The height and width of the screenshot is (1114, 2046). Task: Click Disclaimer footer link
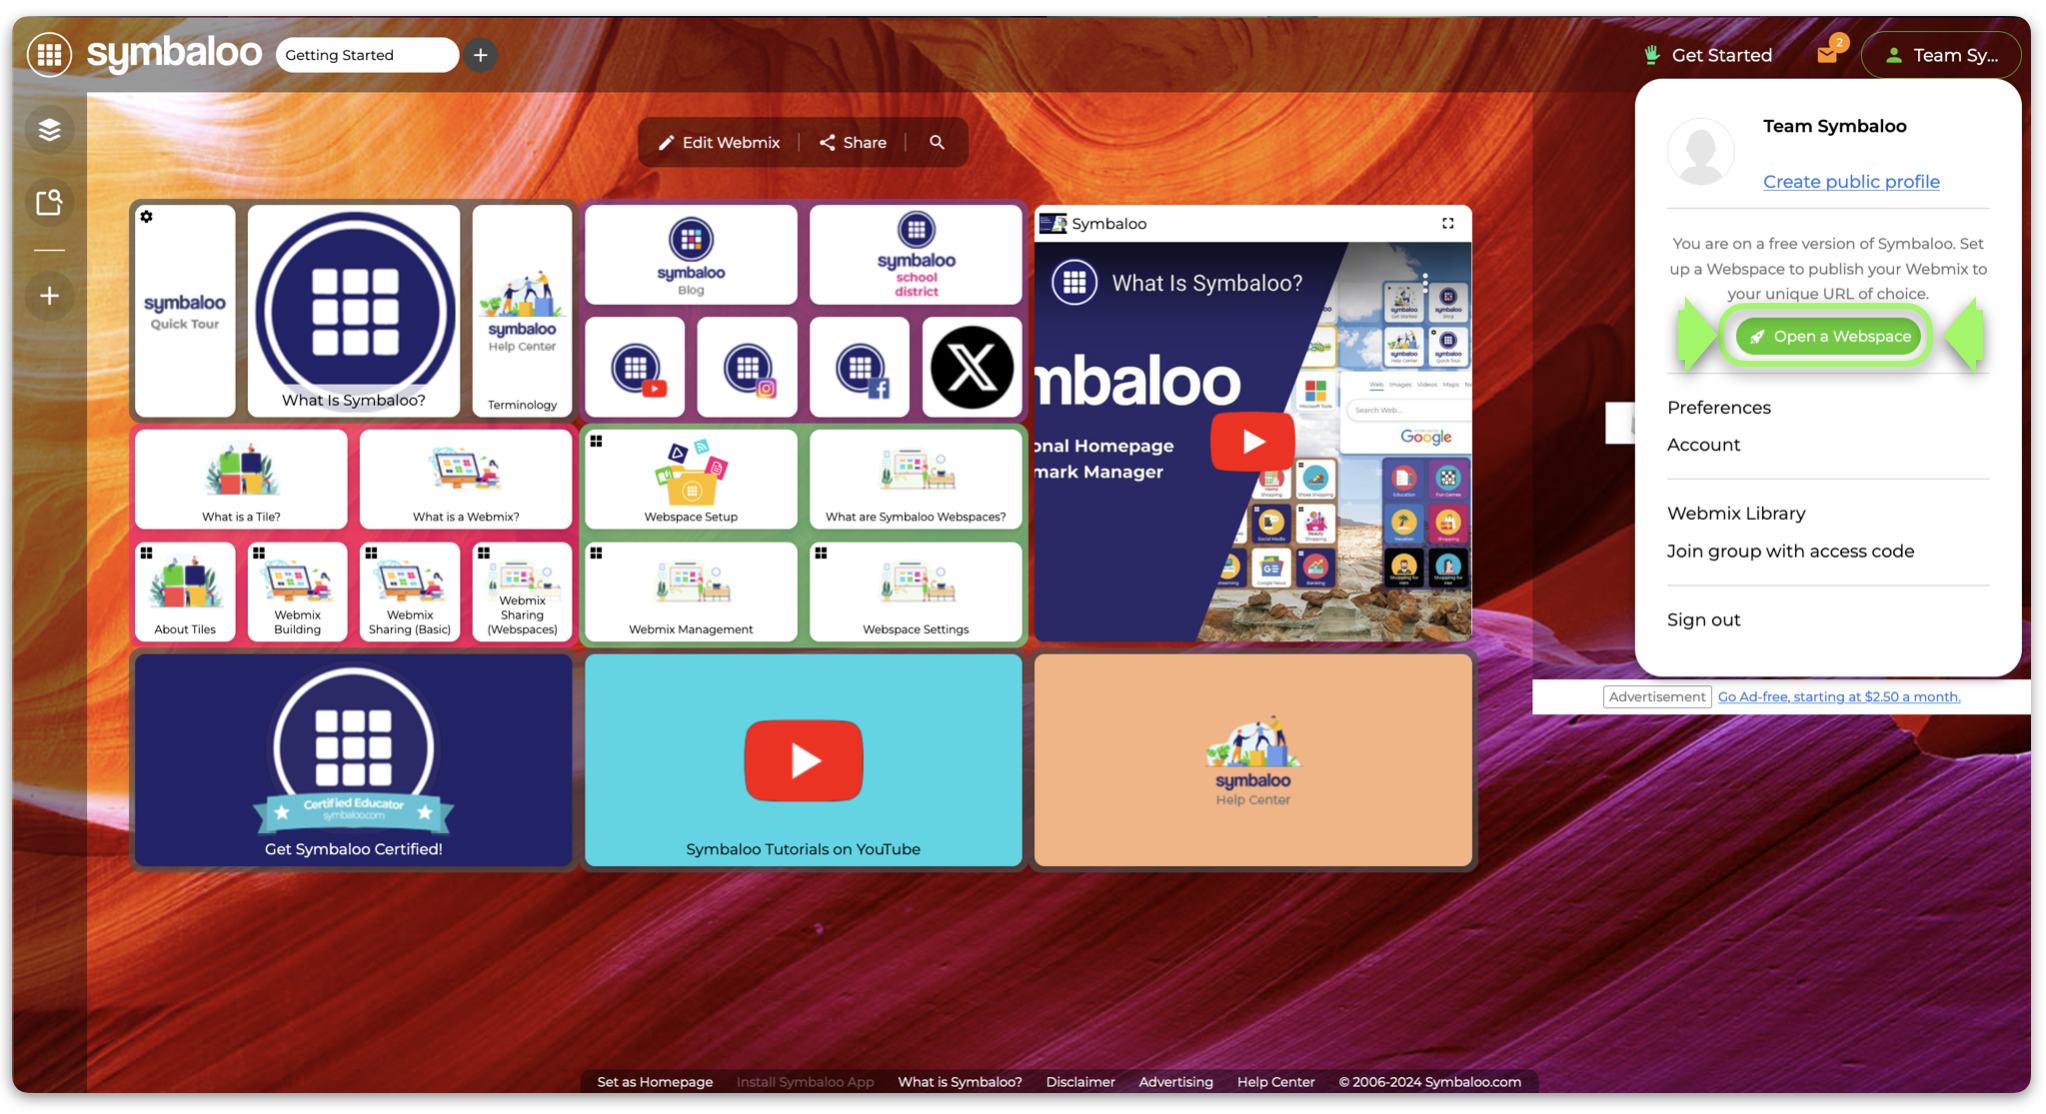(1080, 1081)
